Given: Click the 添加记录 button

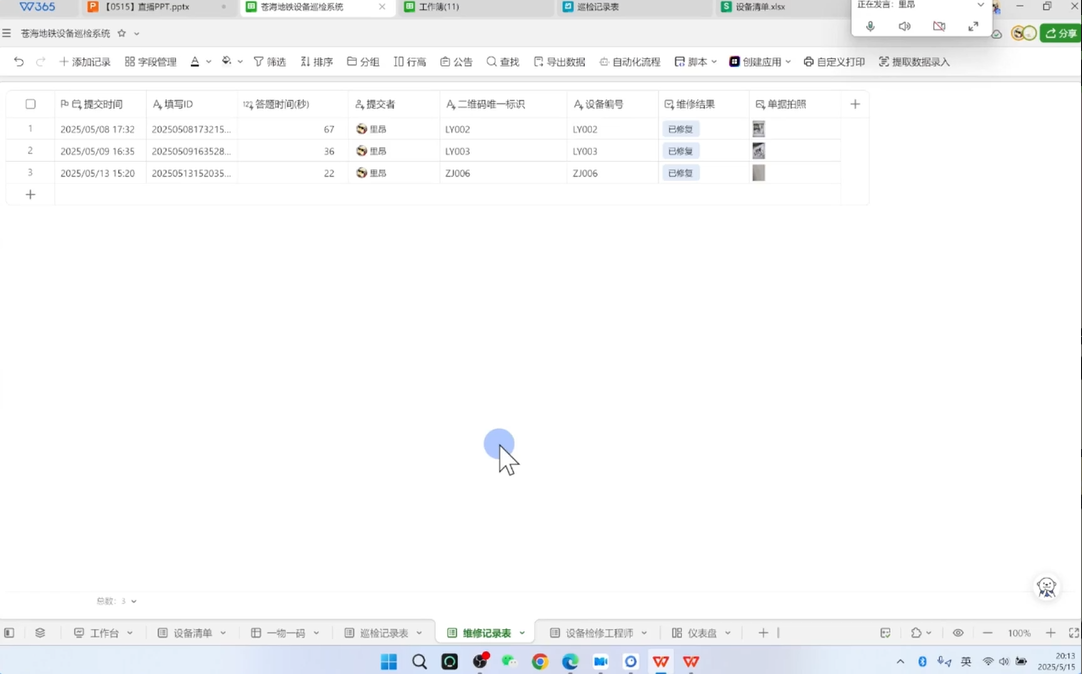Looking at the screenshot, I should click(x=85, y=62).
